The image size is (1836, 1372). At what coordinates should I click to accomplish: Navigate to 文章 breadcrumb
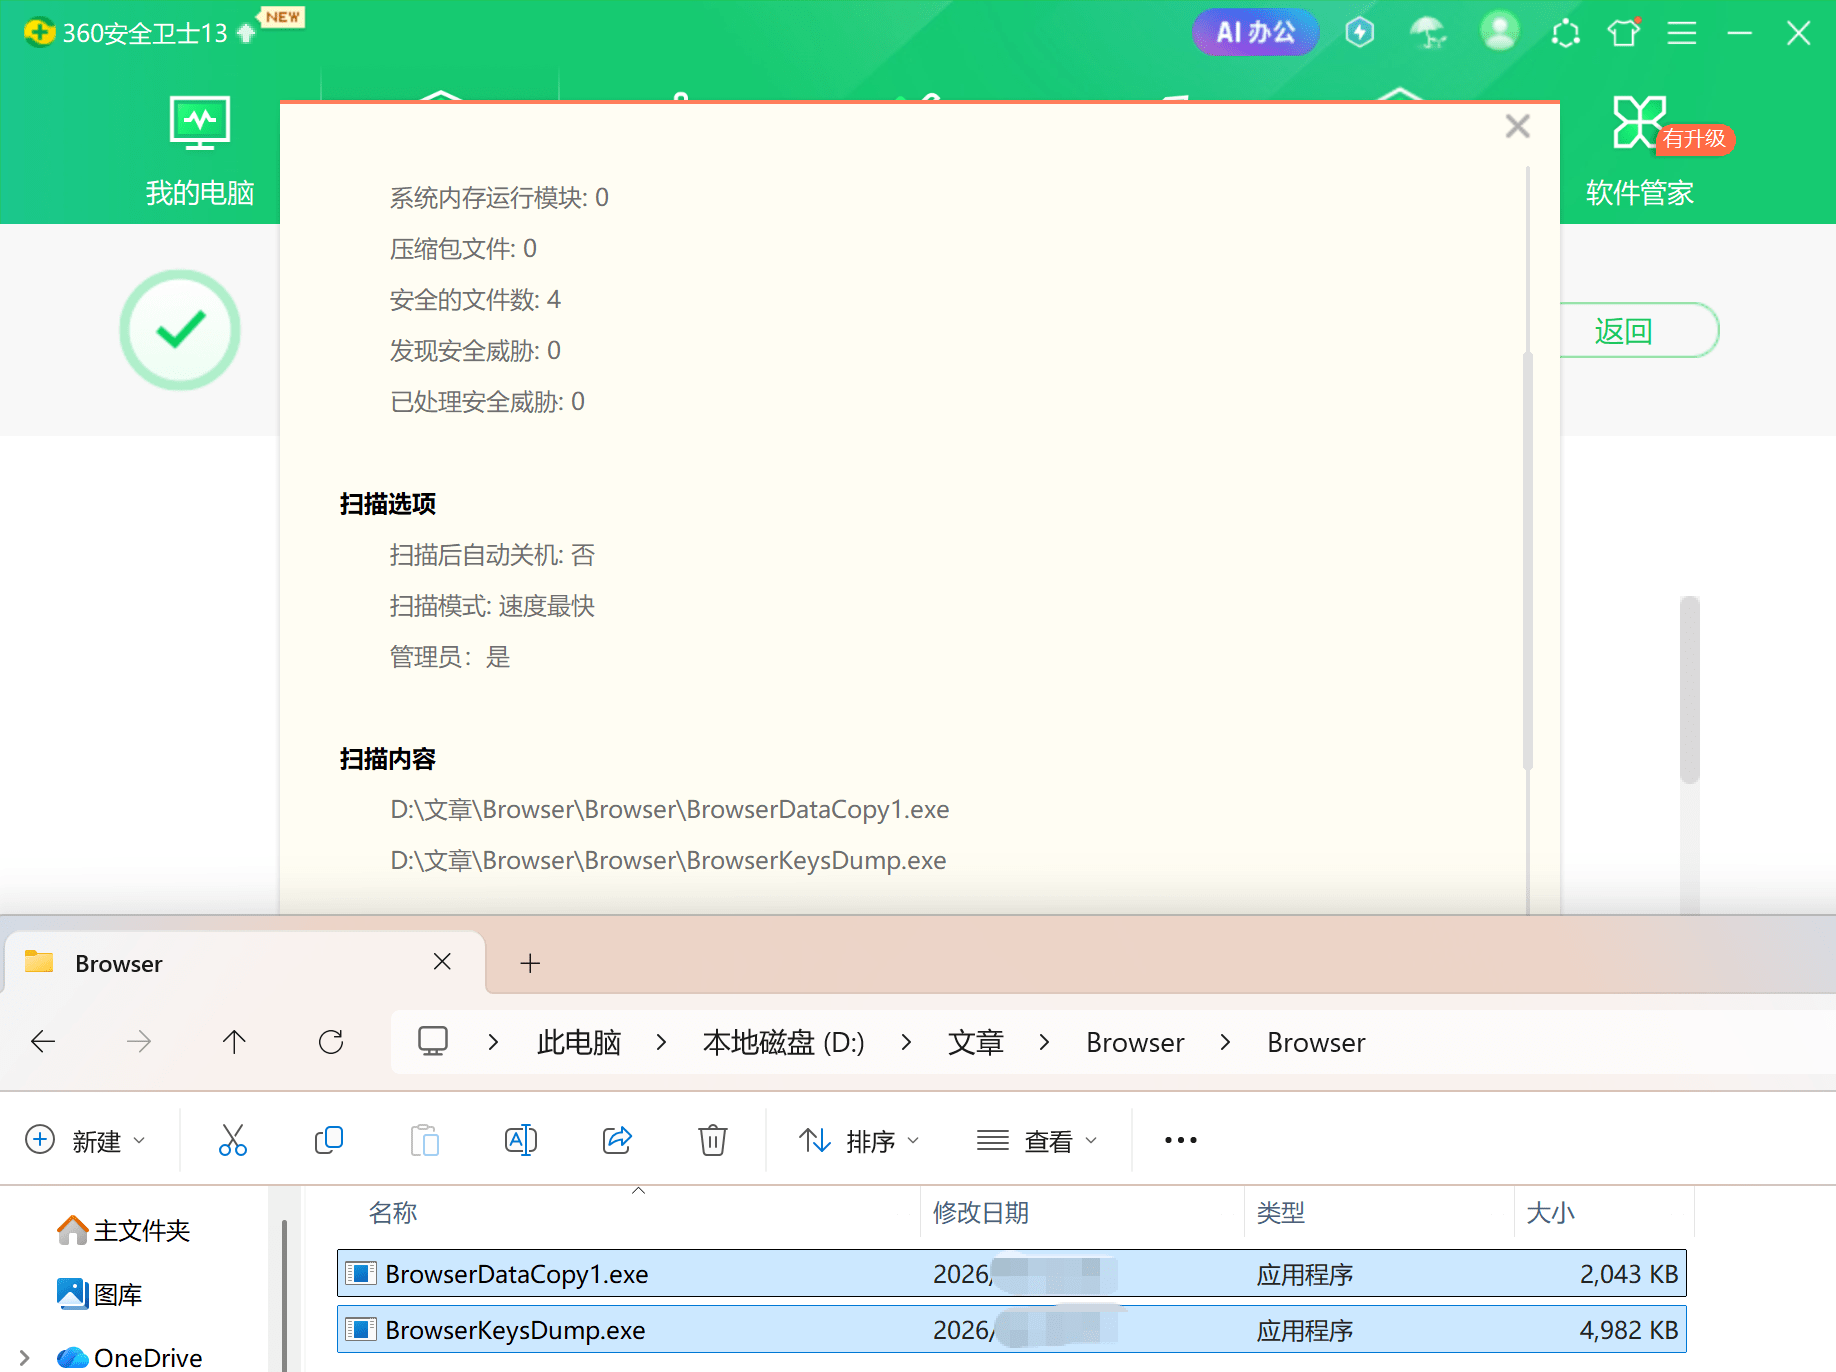tap(975, 1042)
